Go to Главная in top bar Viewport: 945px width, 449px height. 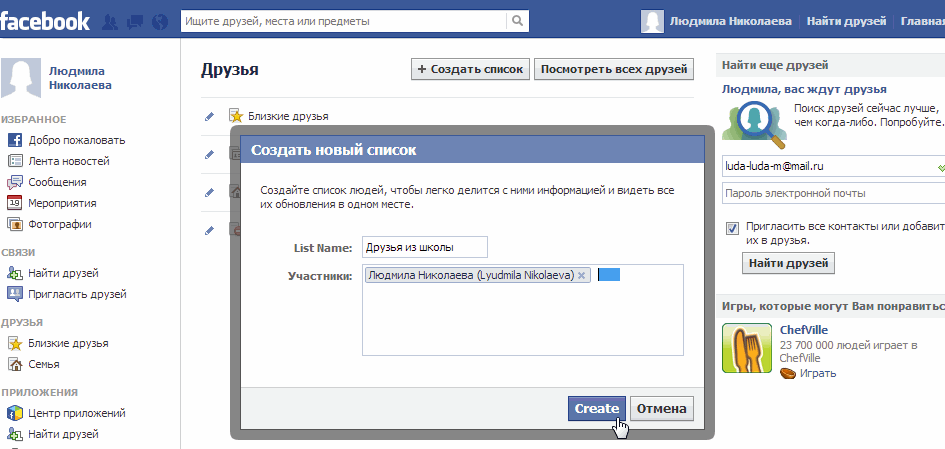pyautogui.click(x=923, y=21)
